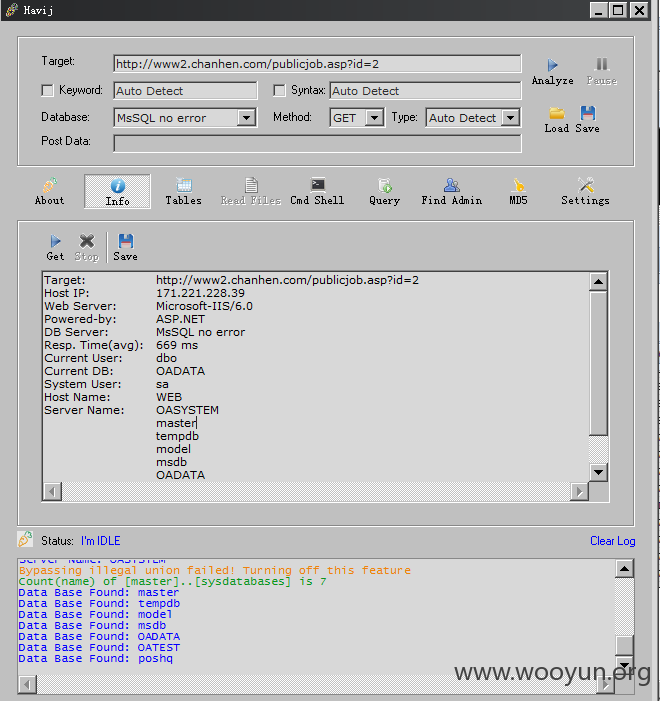
Task: Close the Havij window
Action: 639,9
